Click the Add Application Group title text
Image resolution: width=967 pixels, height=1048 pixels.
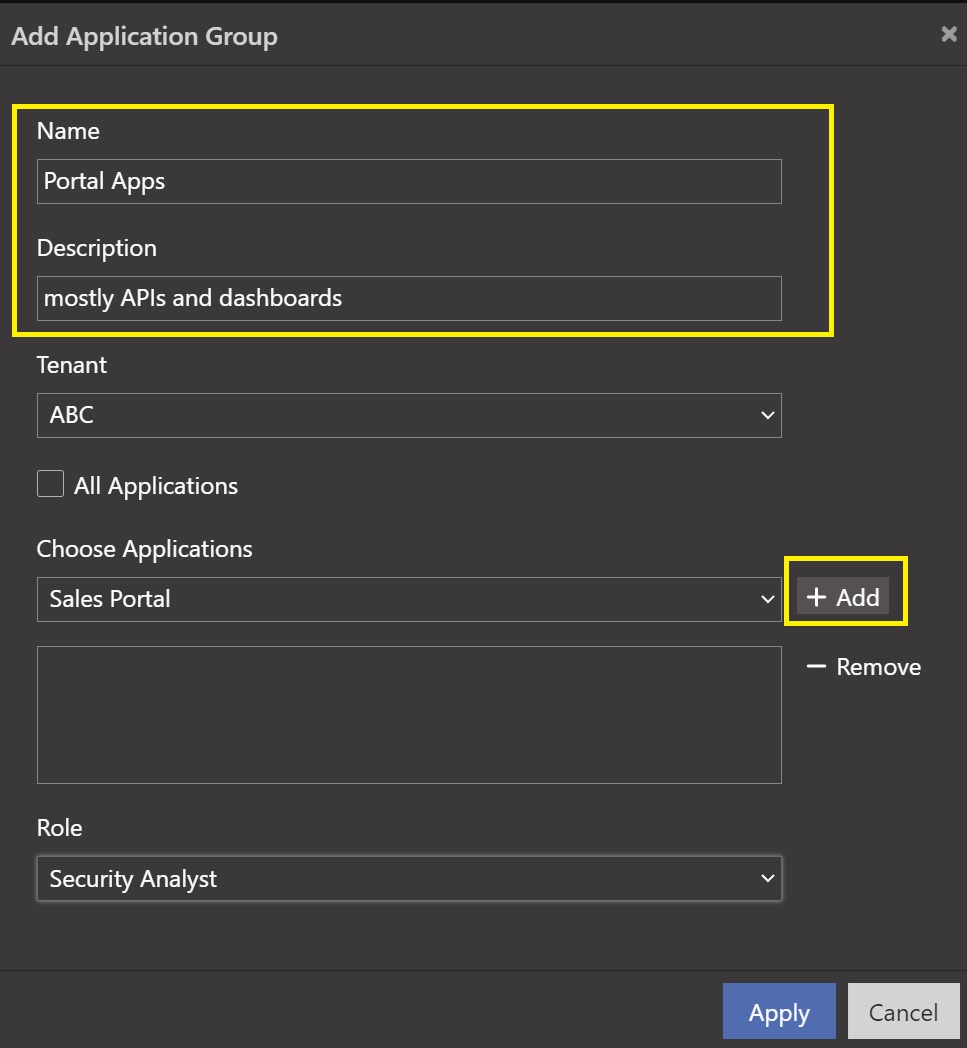coord(144,37)
